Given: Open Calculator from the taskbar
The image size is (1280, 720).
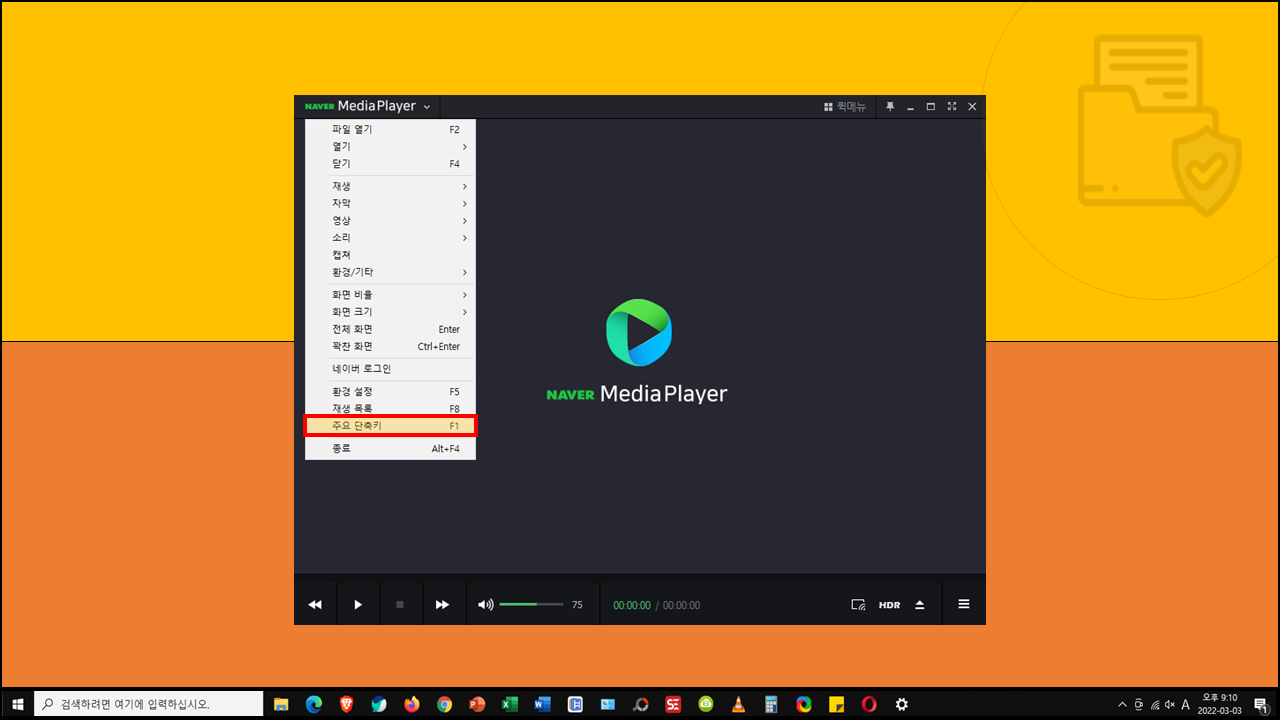Looking at the screenshot, I should [771, 704].
